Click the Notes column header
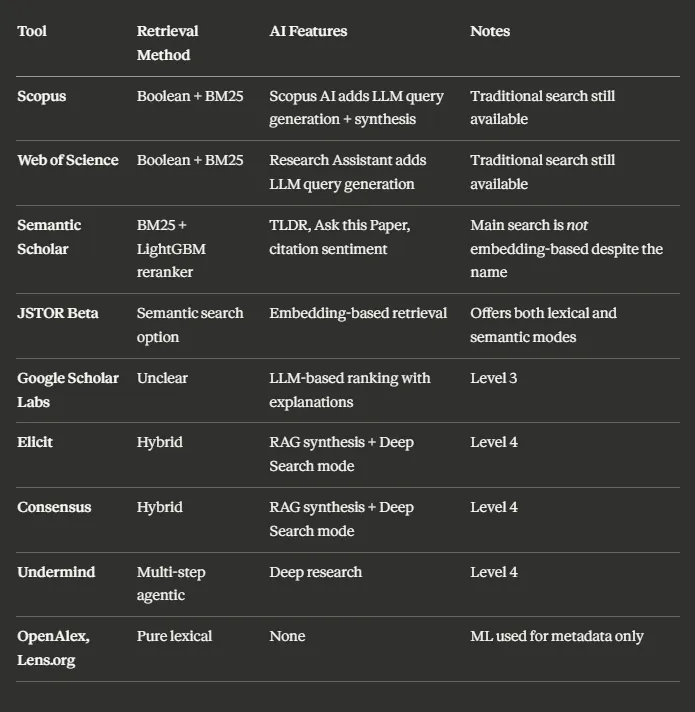This screenshot has height=712, width=695. 490,31
